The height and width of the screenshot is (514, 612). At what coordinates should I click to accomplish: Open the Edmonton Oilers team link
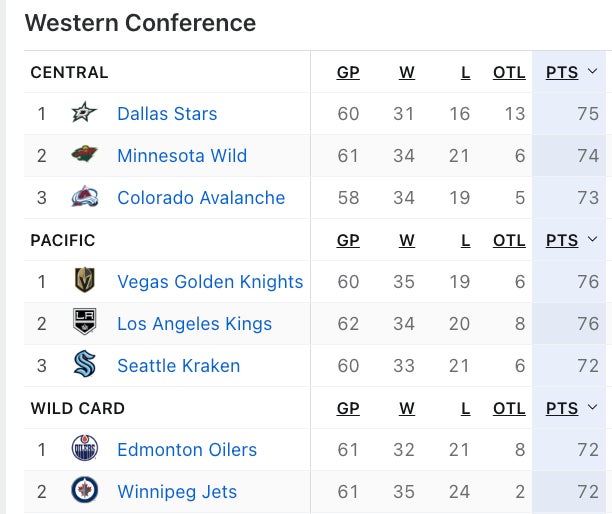[x=187, y=450]
